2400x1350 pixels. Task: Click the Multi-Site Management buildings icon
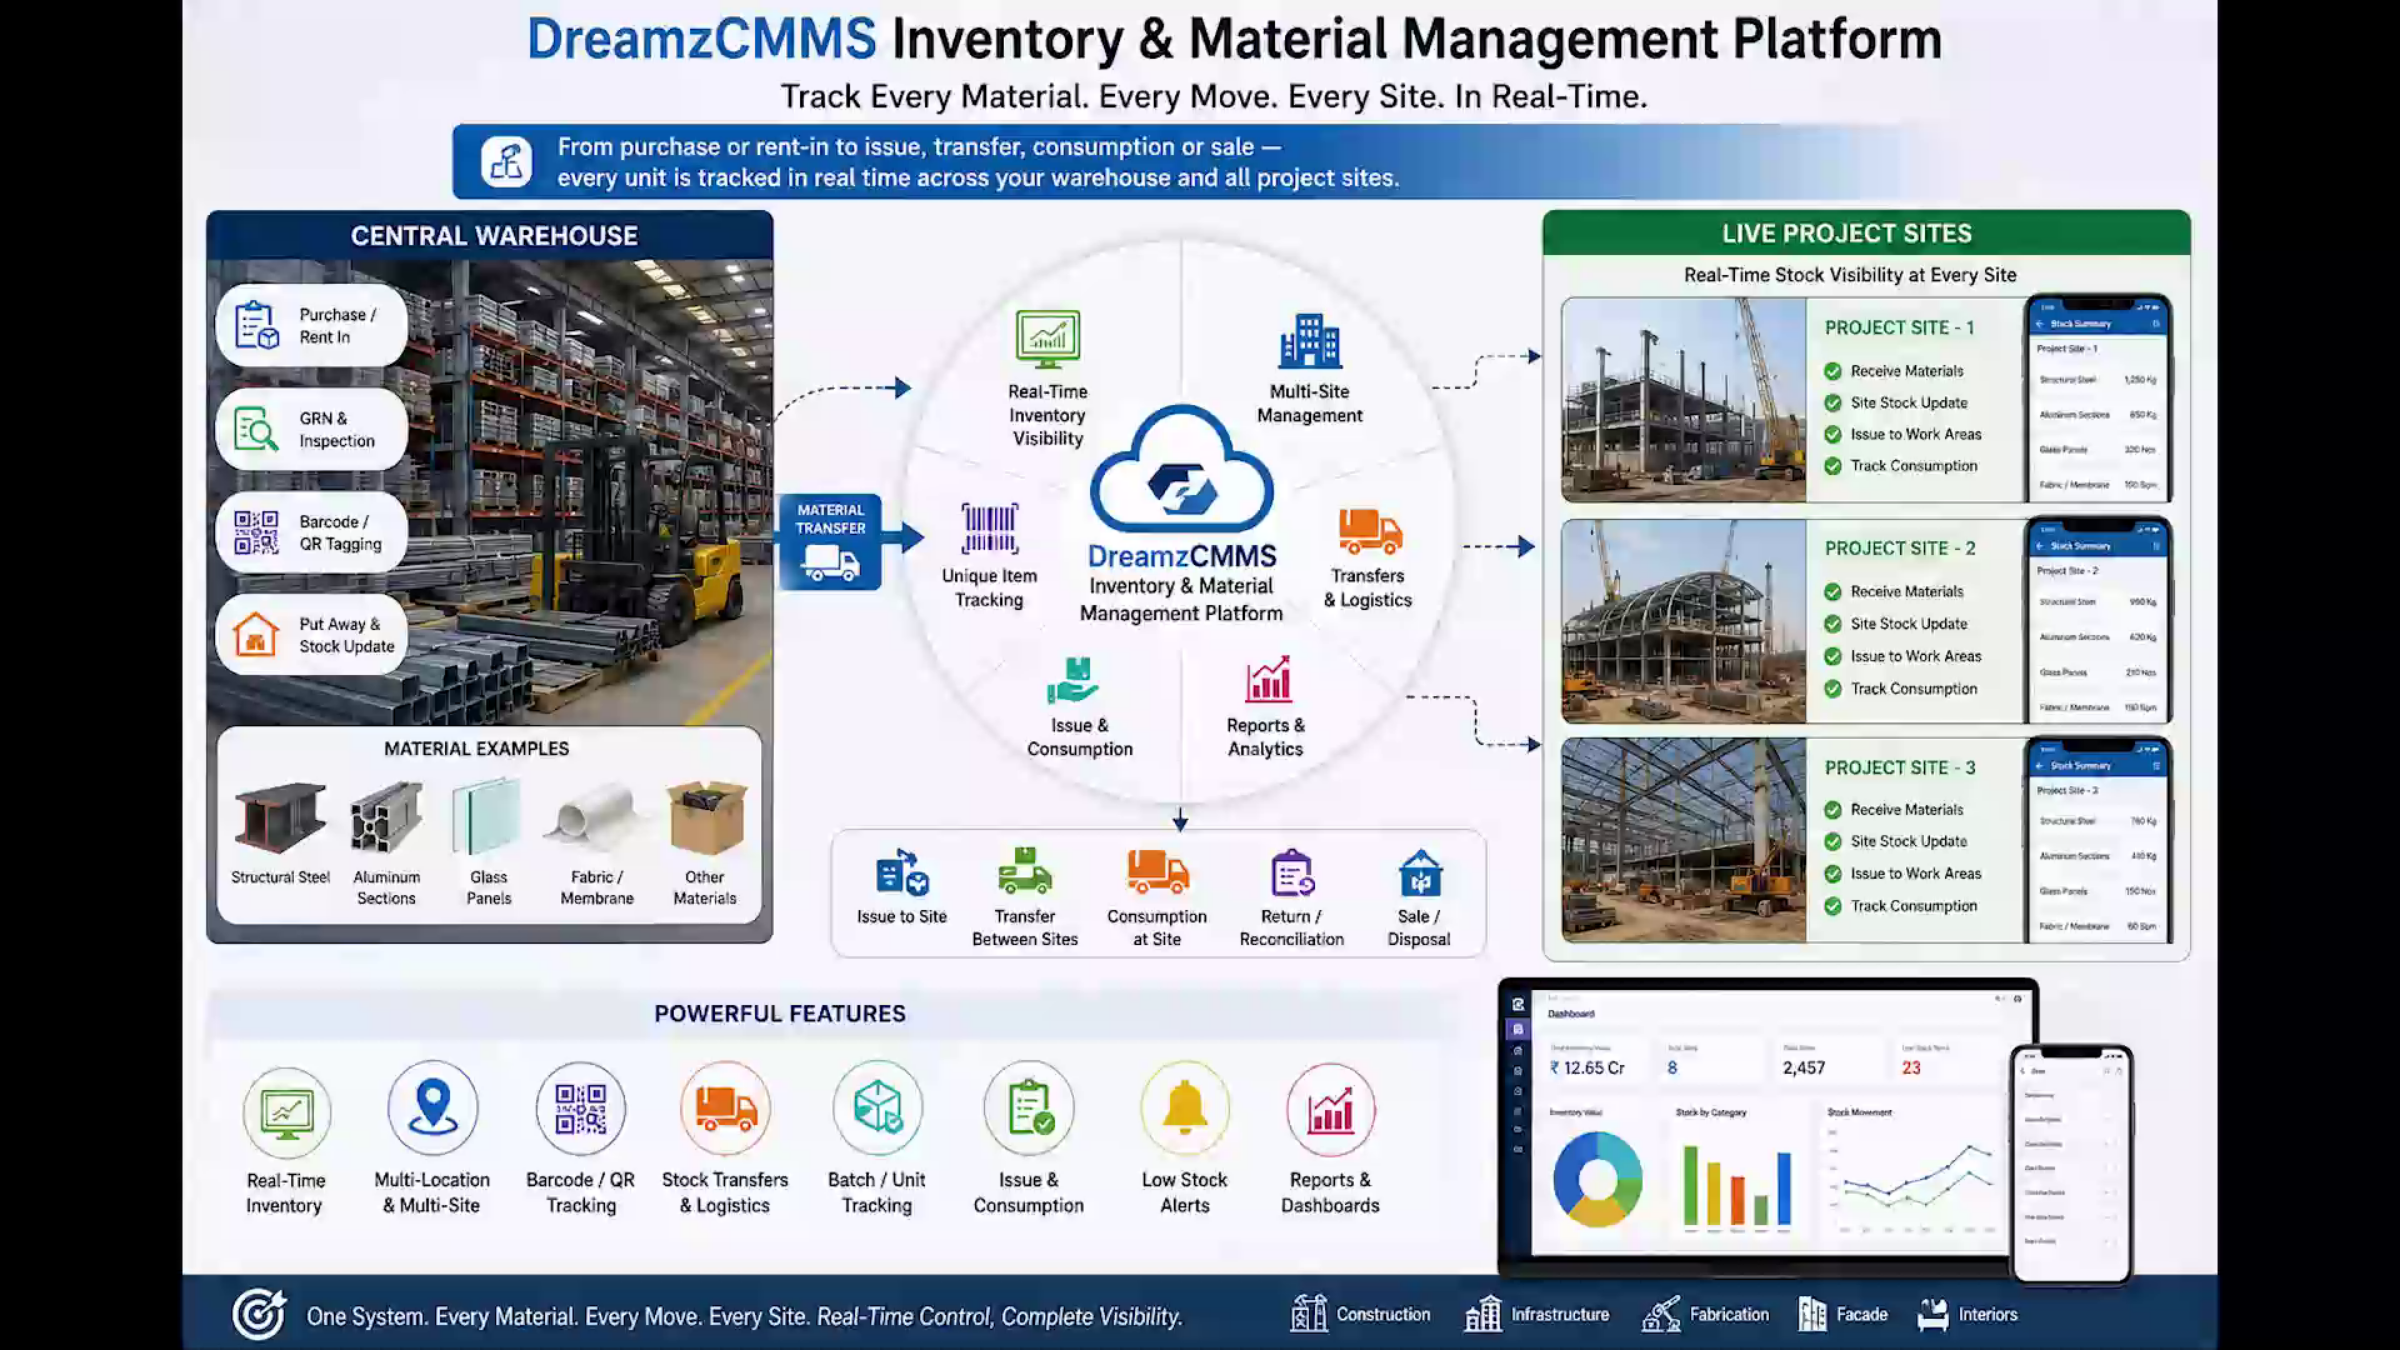1310,341
